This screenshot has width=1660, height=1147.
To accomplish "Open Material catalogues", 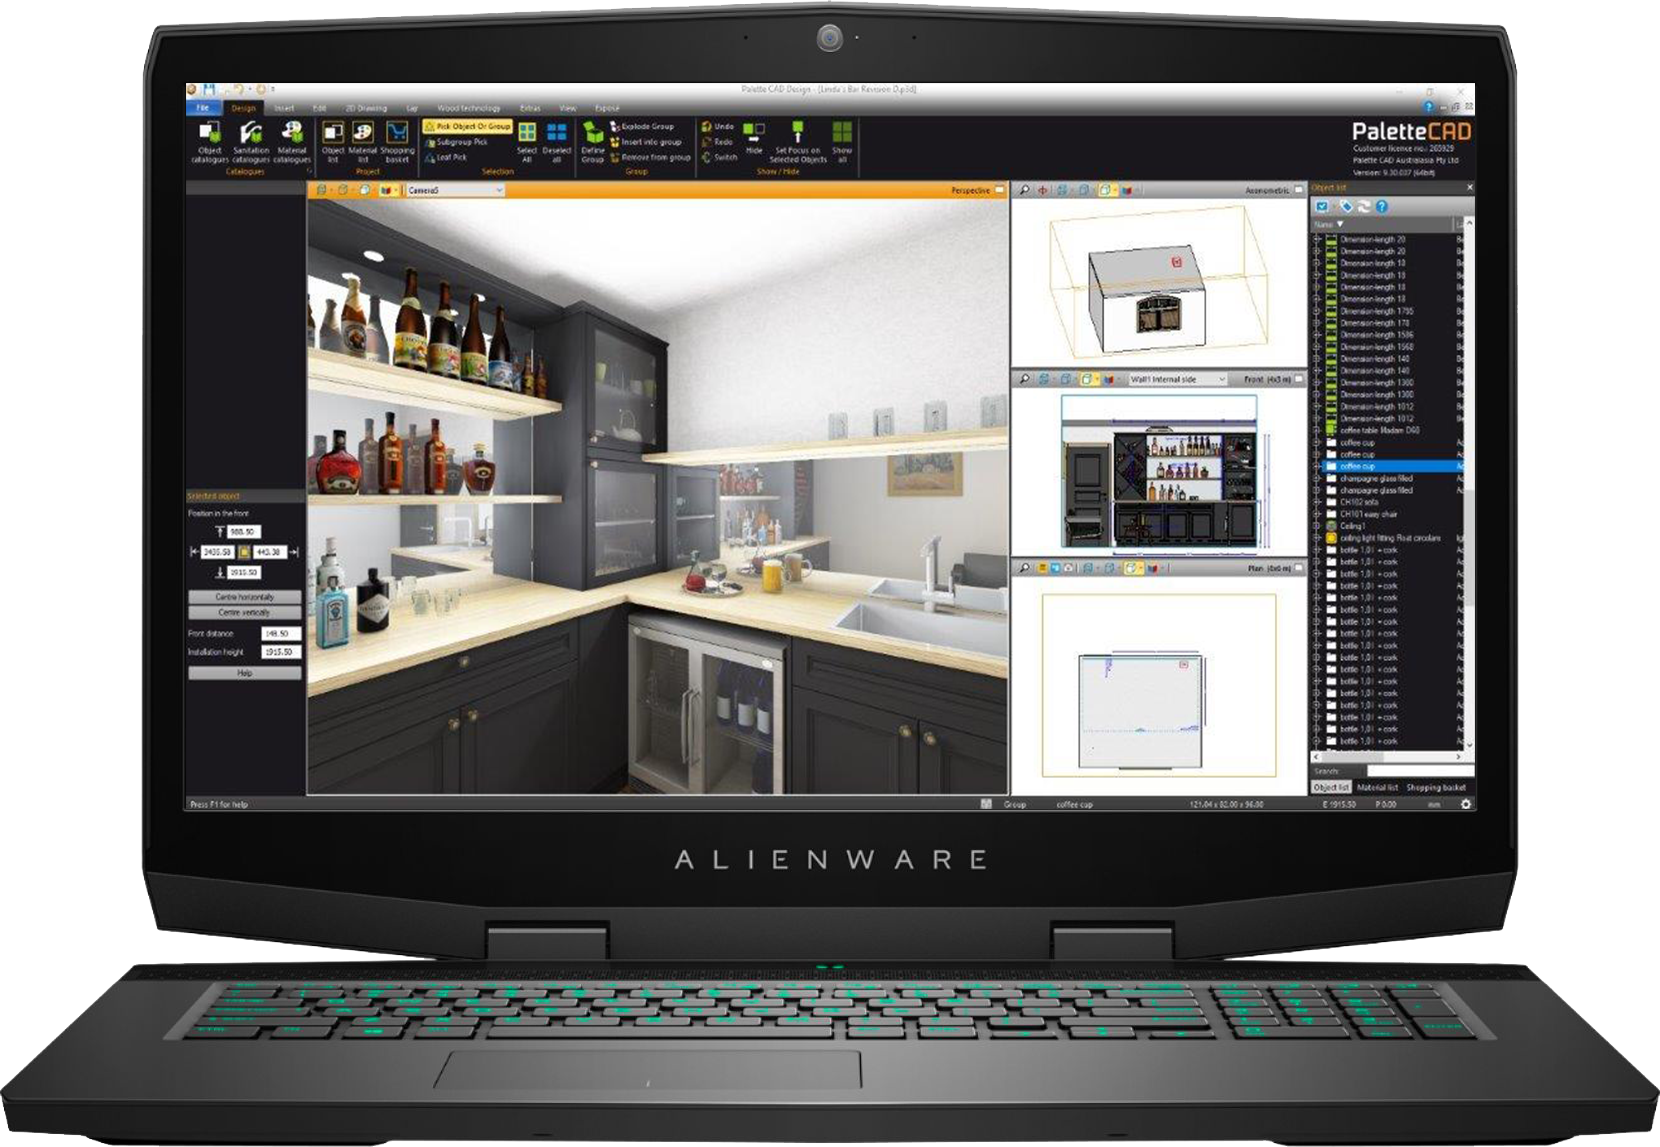I will (x=292, y=142).
